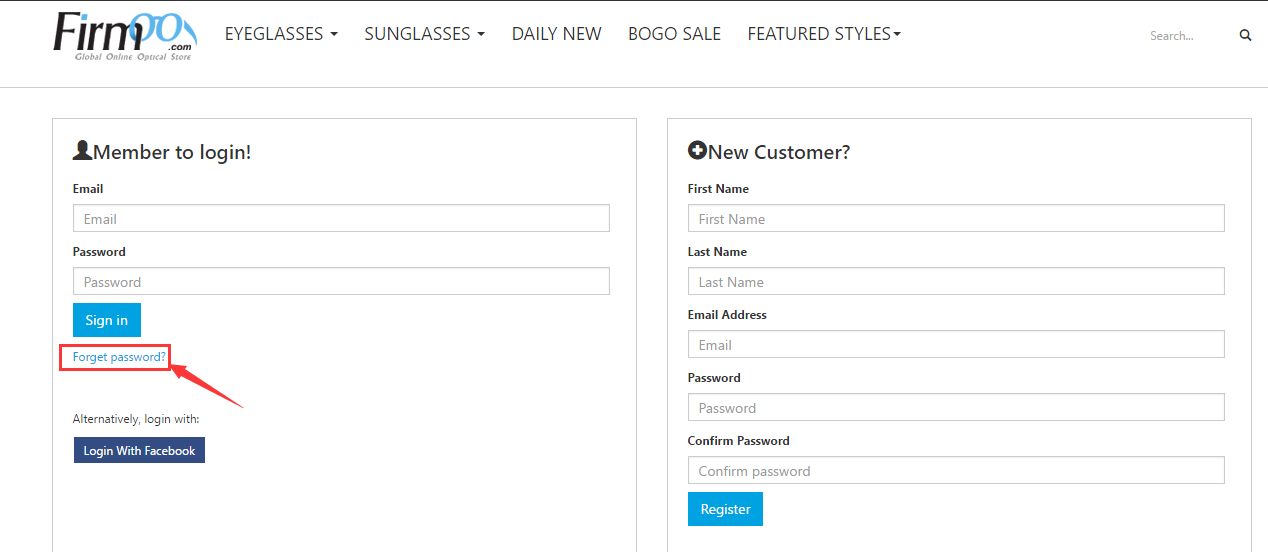Click the plus icon beside New Customer
The height and width of the screenshot is (552, 1268).
[x=697, y=151]
